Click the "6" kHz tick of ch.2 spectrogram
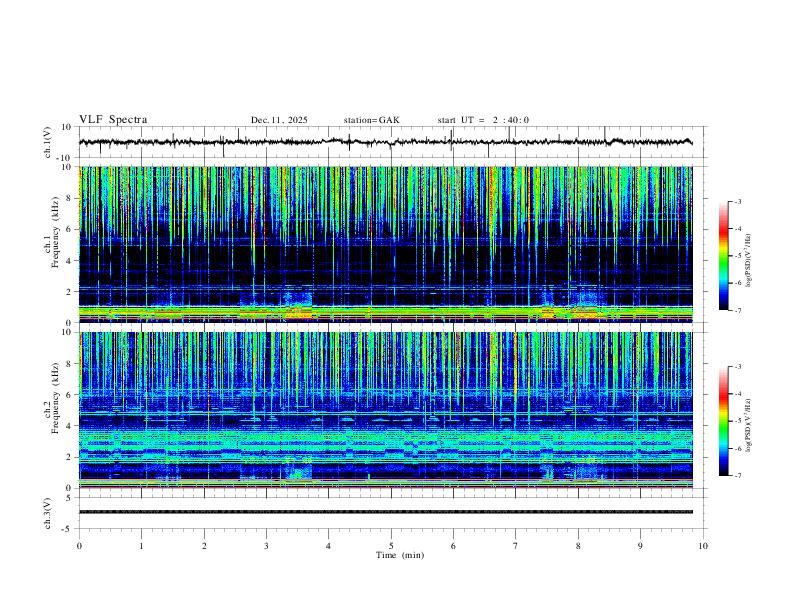This screenshot has width=792, height=612. click(70, 394)
